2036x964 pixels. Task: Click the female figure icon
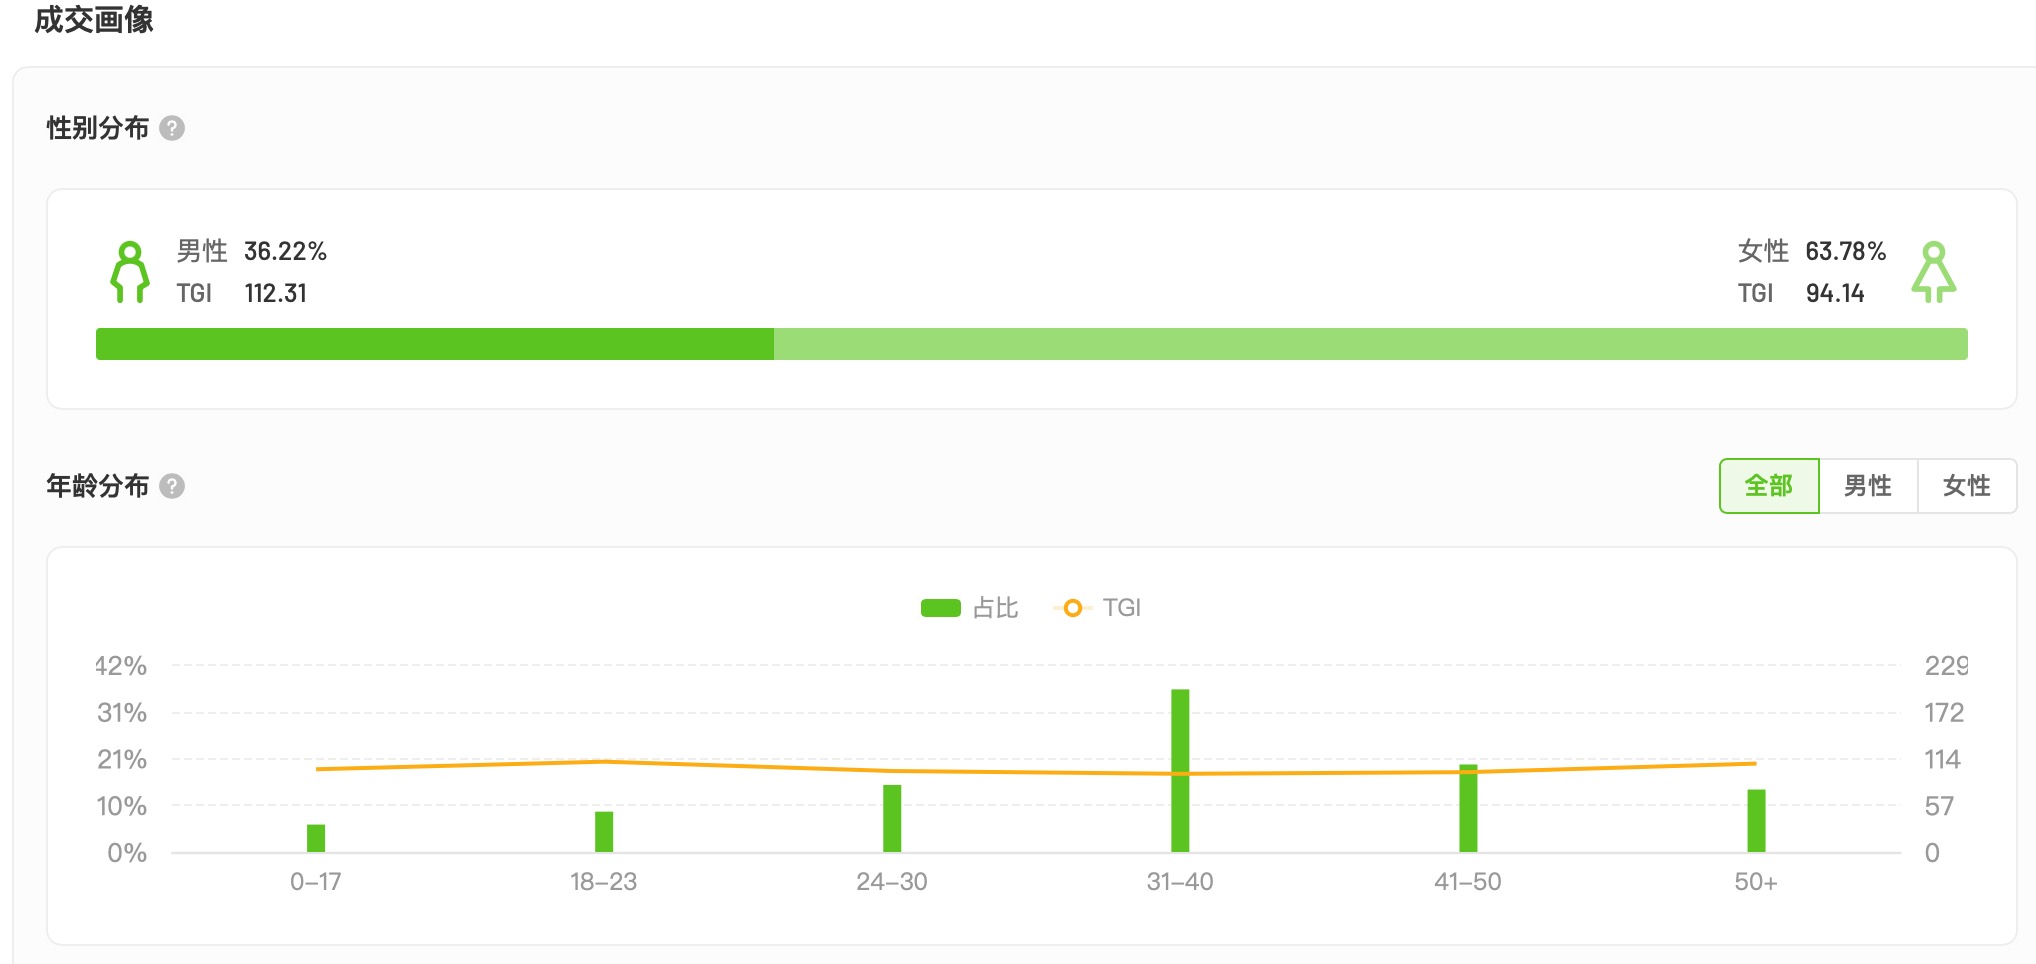pyautogui.click(x=1933, y=271)
